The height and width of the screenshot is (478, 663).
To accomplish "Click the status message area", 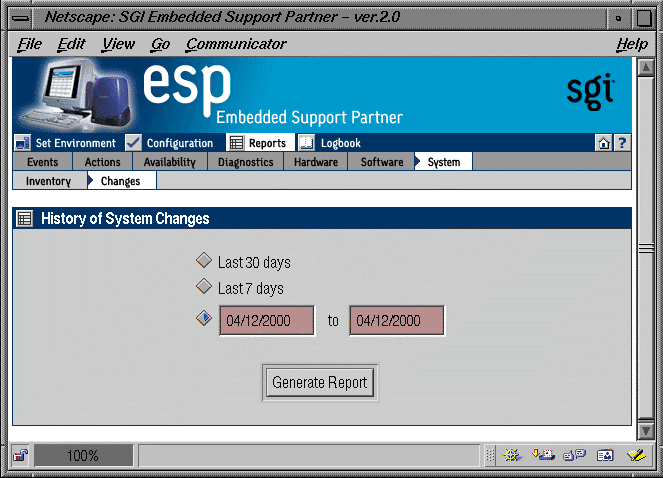I will click(309, 456).
